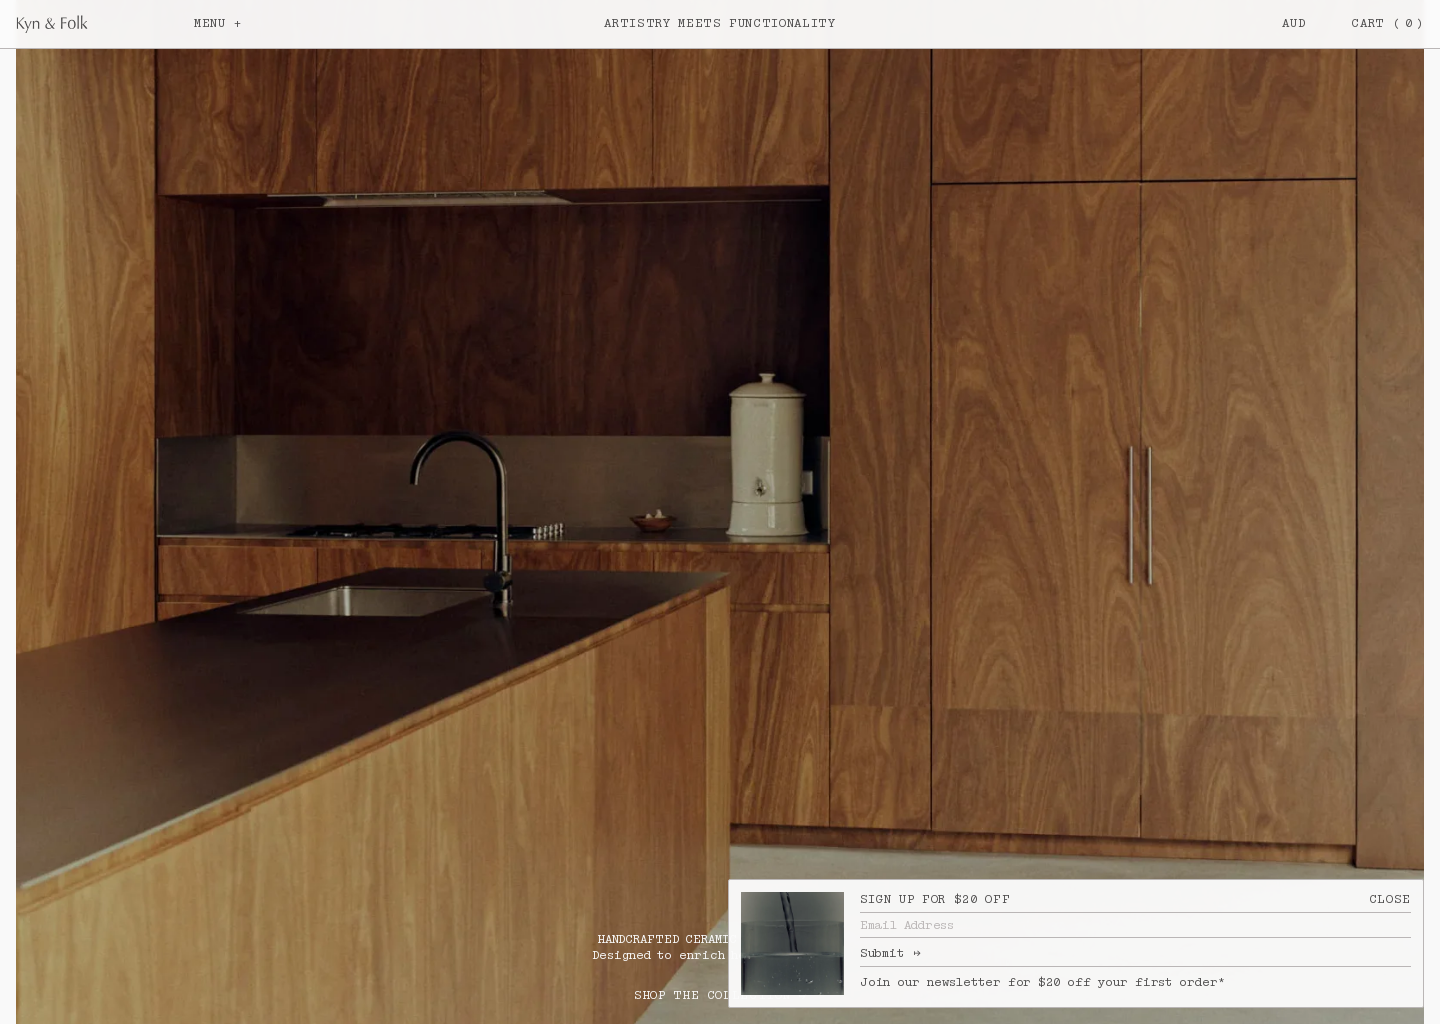Expand the MENU + navigation
The height and width of the screenshot is (1024, 1440).
217,23
